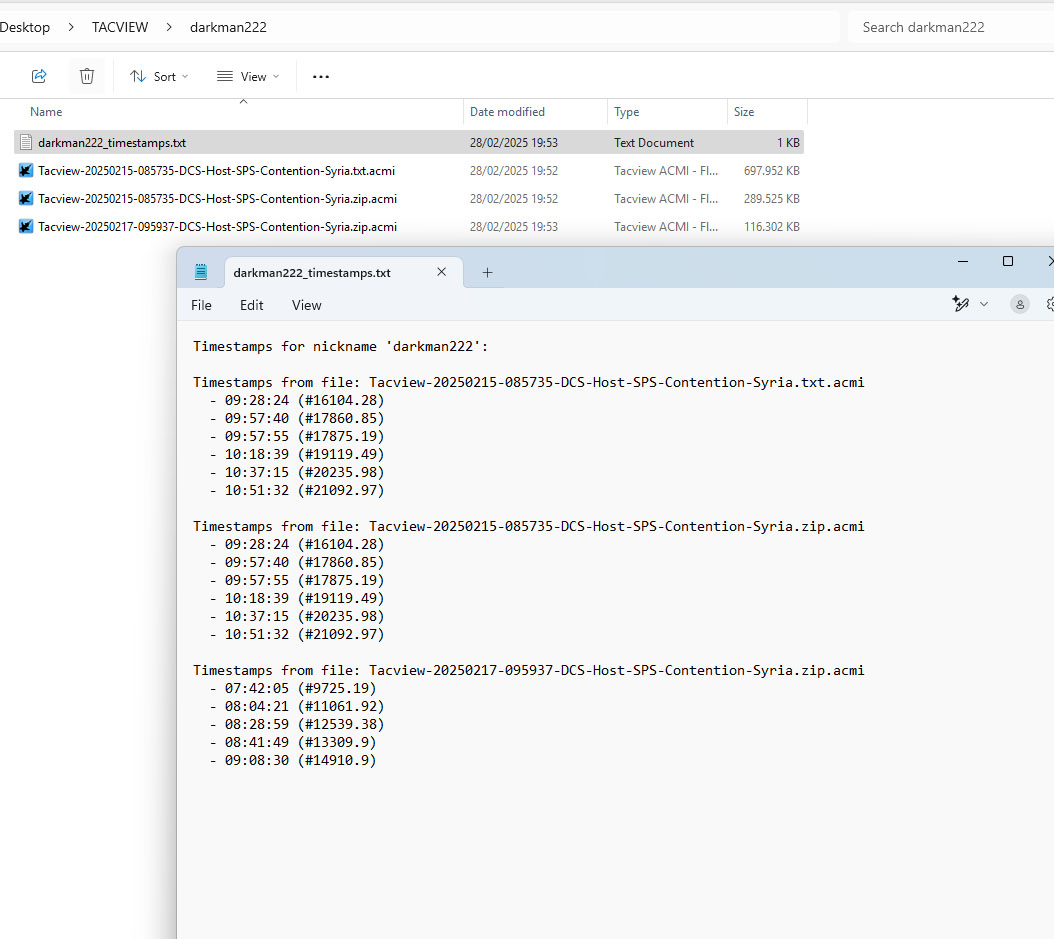Click the Notepad account profile icon

1019,304
